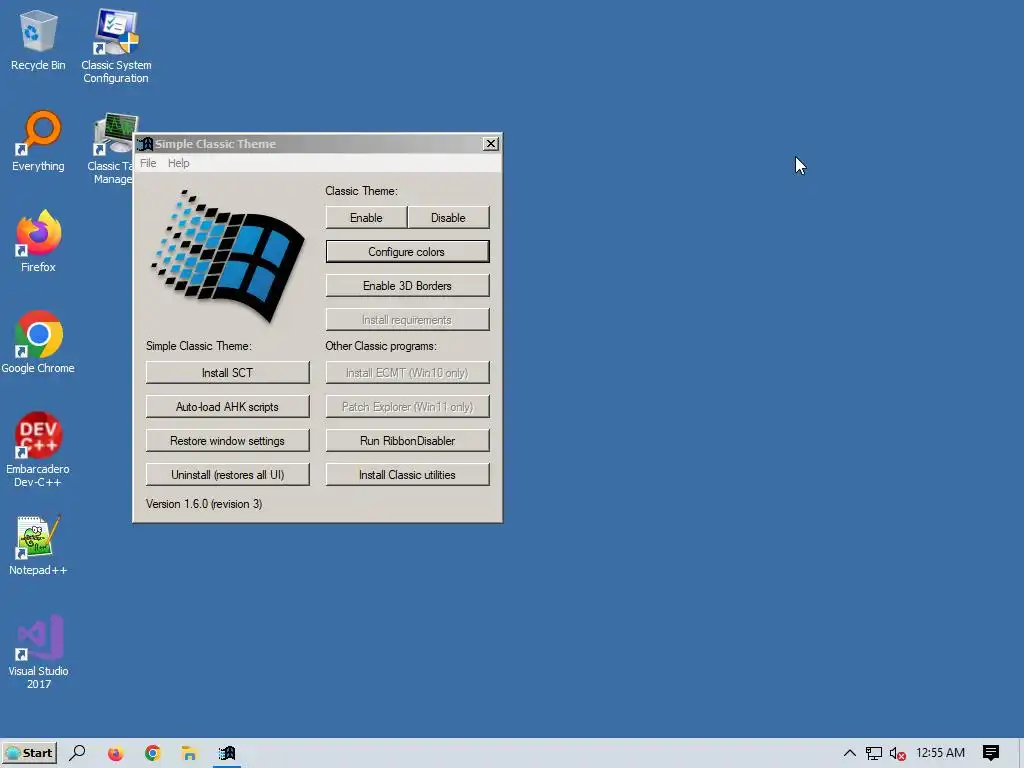Open Notepad++ desktop icon

[38, 546]
